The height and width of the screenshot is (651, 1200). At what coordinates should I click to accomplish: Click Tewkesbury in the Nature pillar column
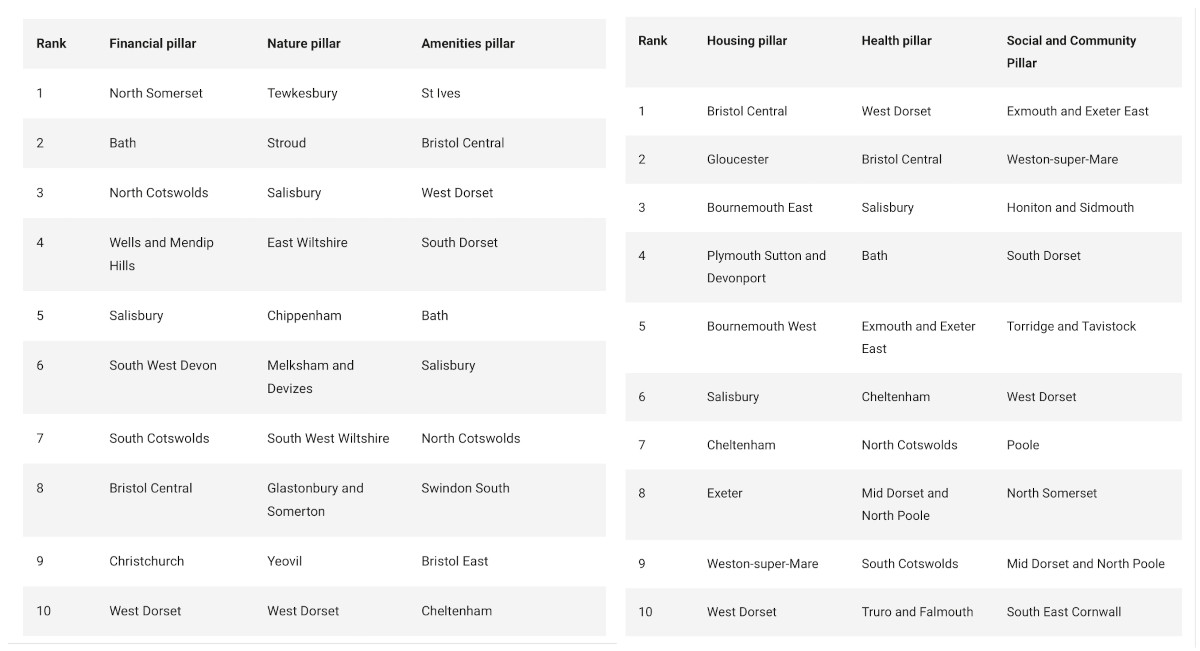[x=302, y=93]
